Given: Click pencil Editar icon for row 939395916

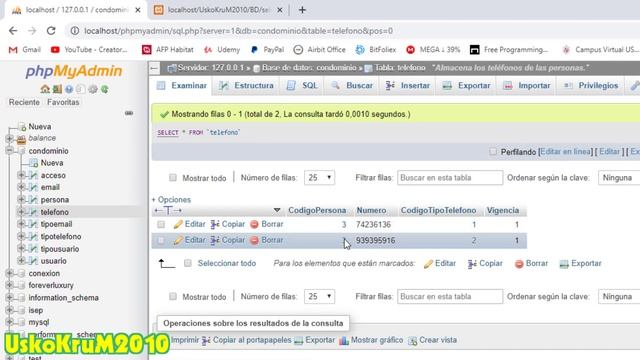Looking at the screenshot, I should coord(178,240).
